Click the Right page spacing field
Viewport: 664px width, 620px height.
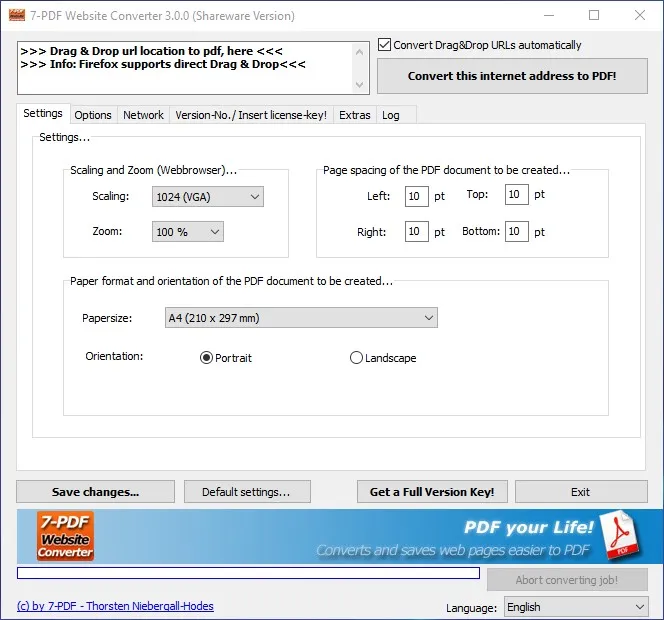coord(417,231)
